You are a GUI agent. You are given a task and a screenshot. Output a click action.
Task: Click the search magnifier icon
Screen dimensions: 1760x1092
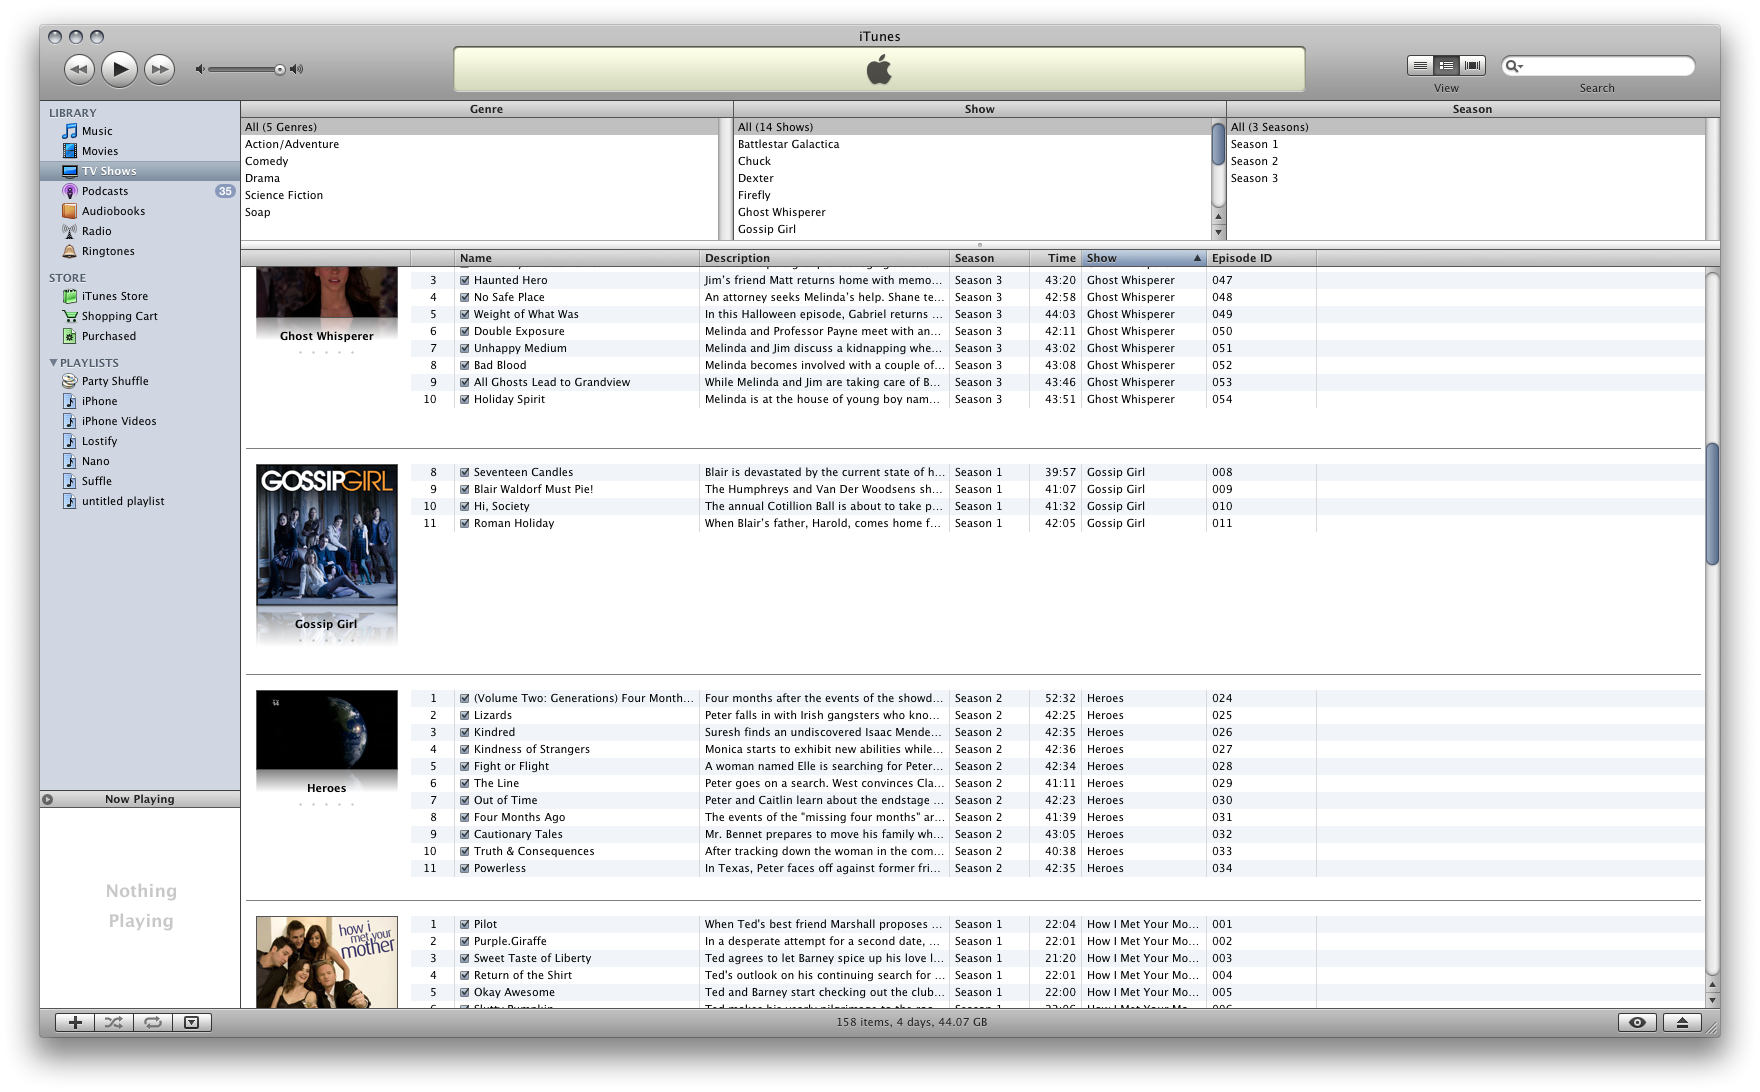(x=1514, y=66)
